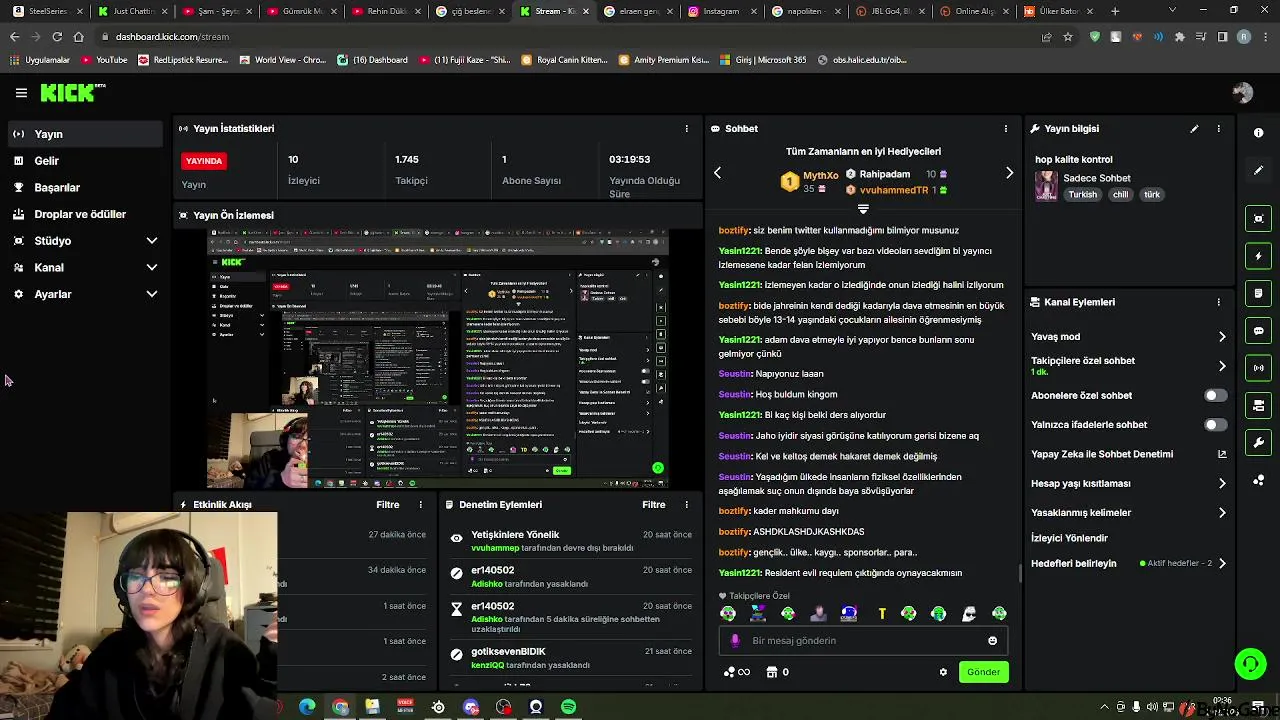
Task: Click the Turkish tag chip
Action: coord(1082,195)
